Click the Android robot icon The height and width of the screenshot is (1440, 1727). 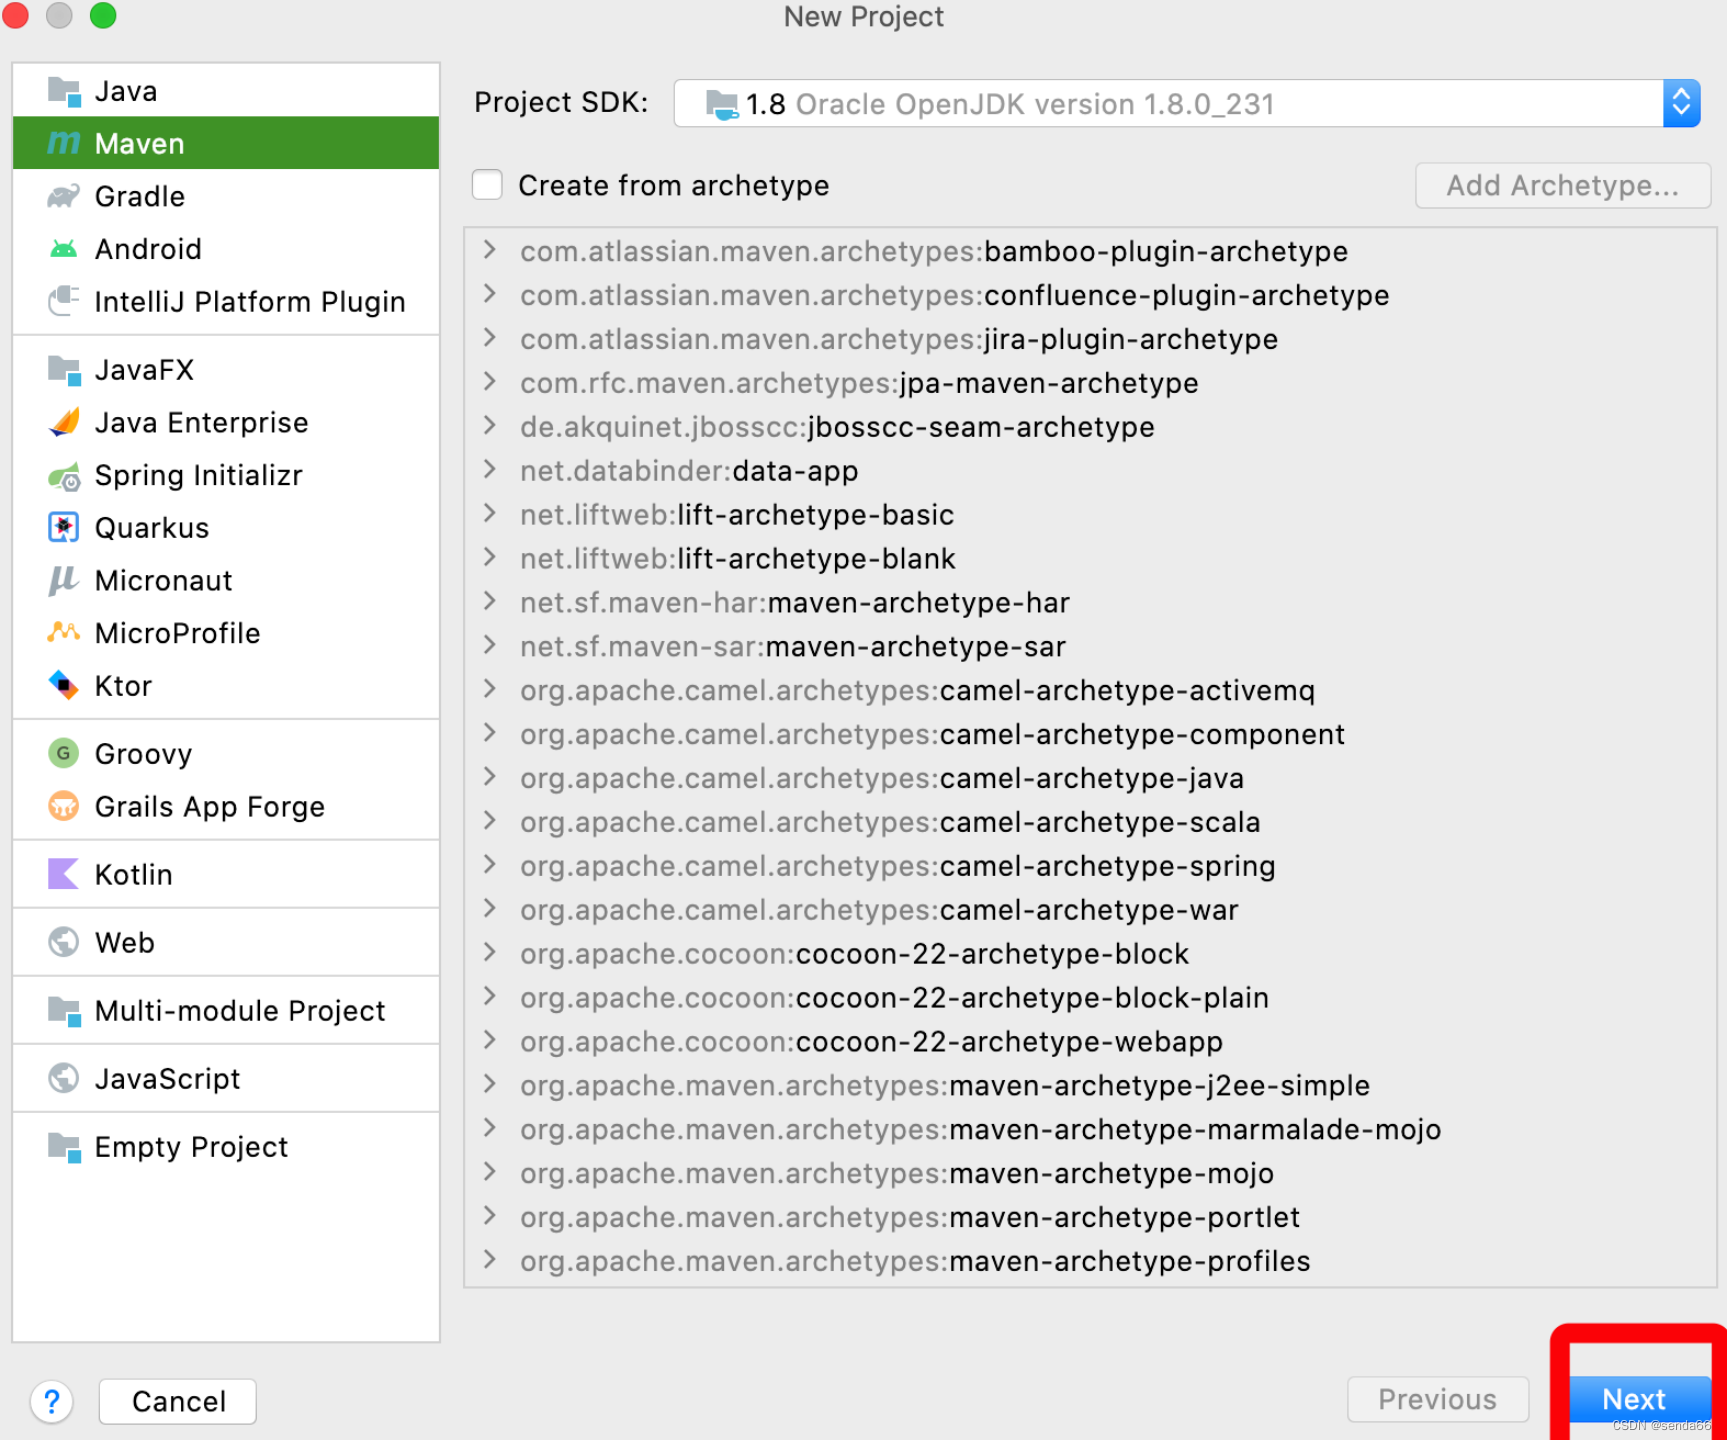[64, 248]
